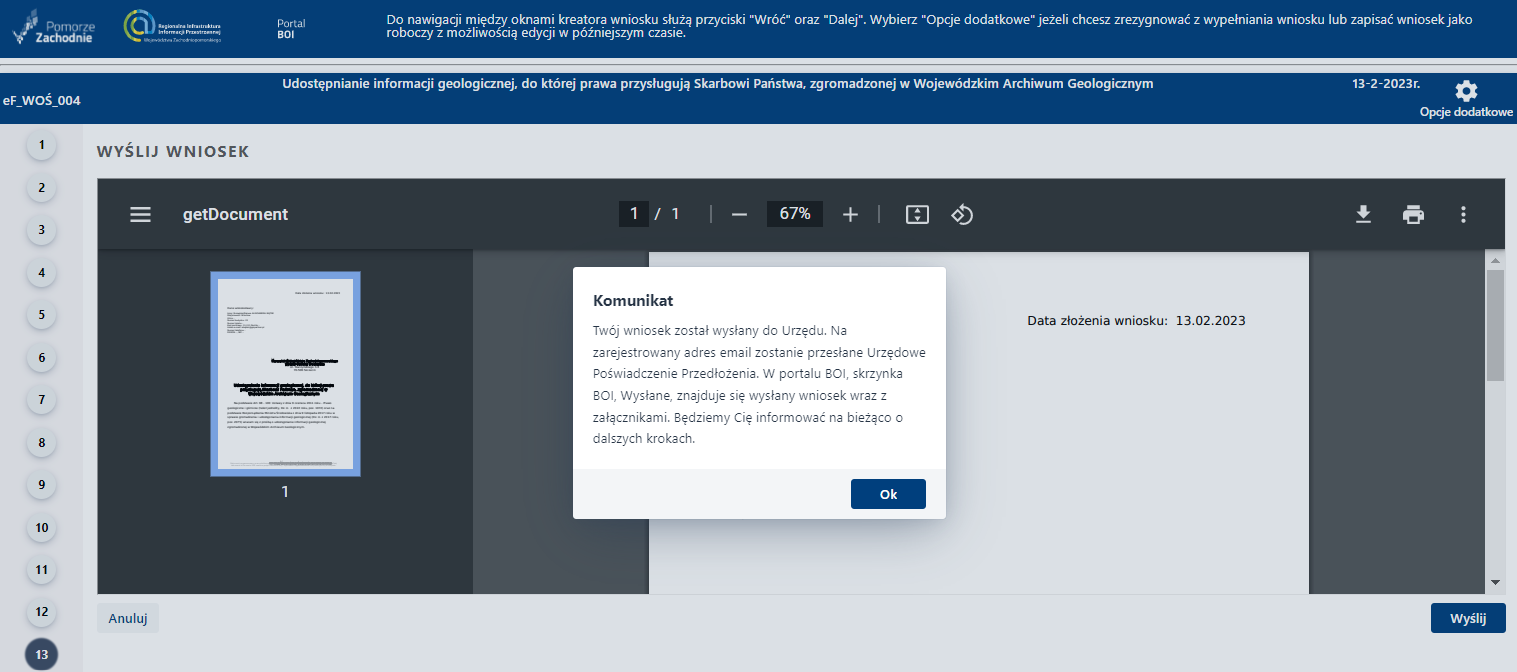Open PDF viewer more actions menu
This screenshot has height=672, width=1517.
(1463, 214)
